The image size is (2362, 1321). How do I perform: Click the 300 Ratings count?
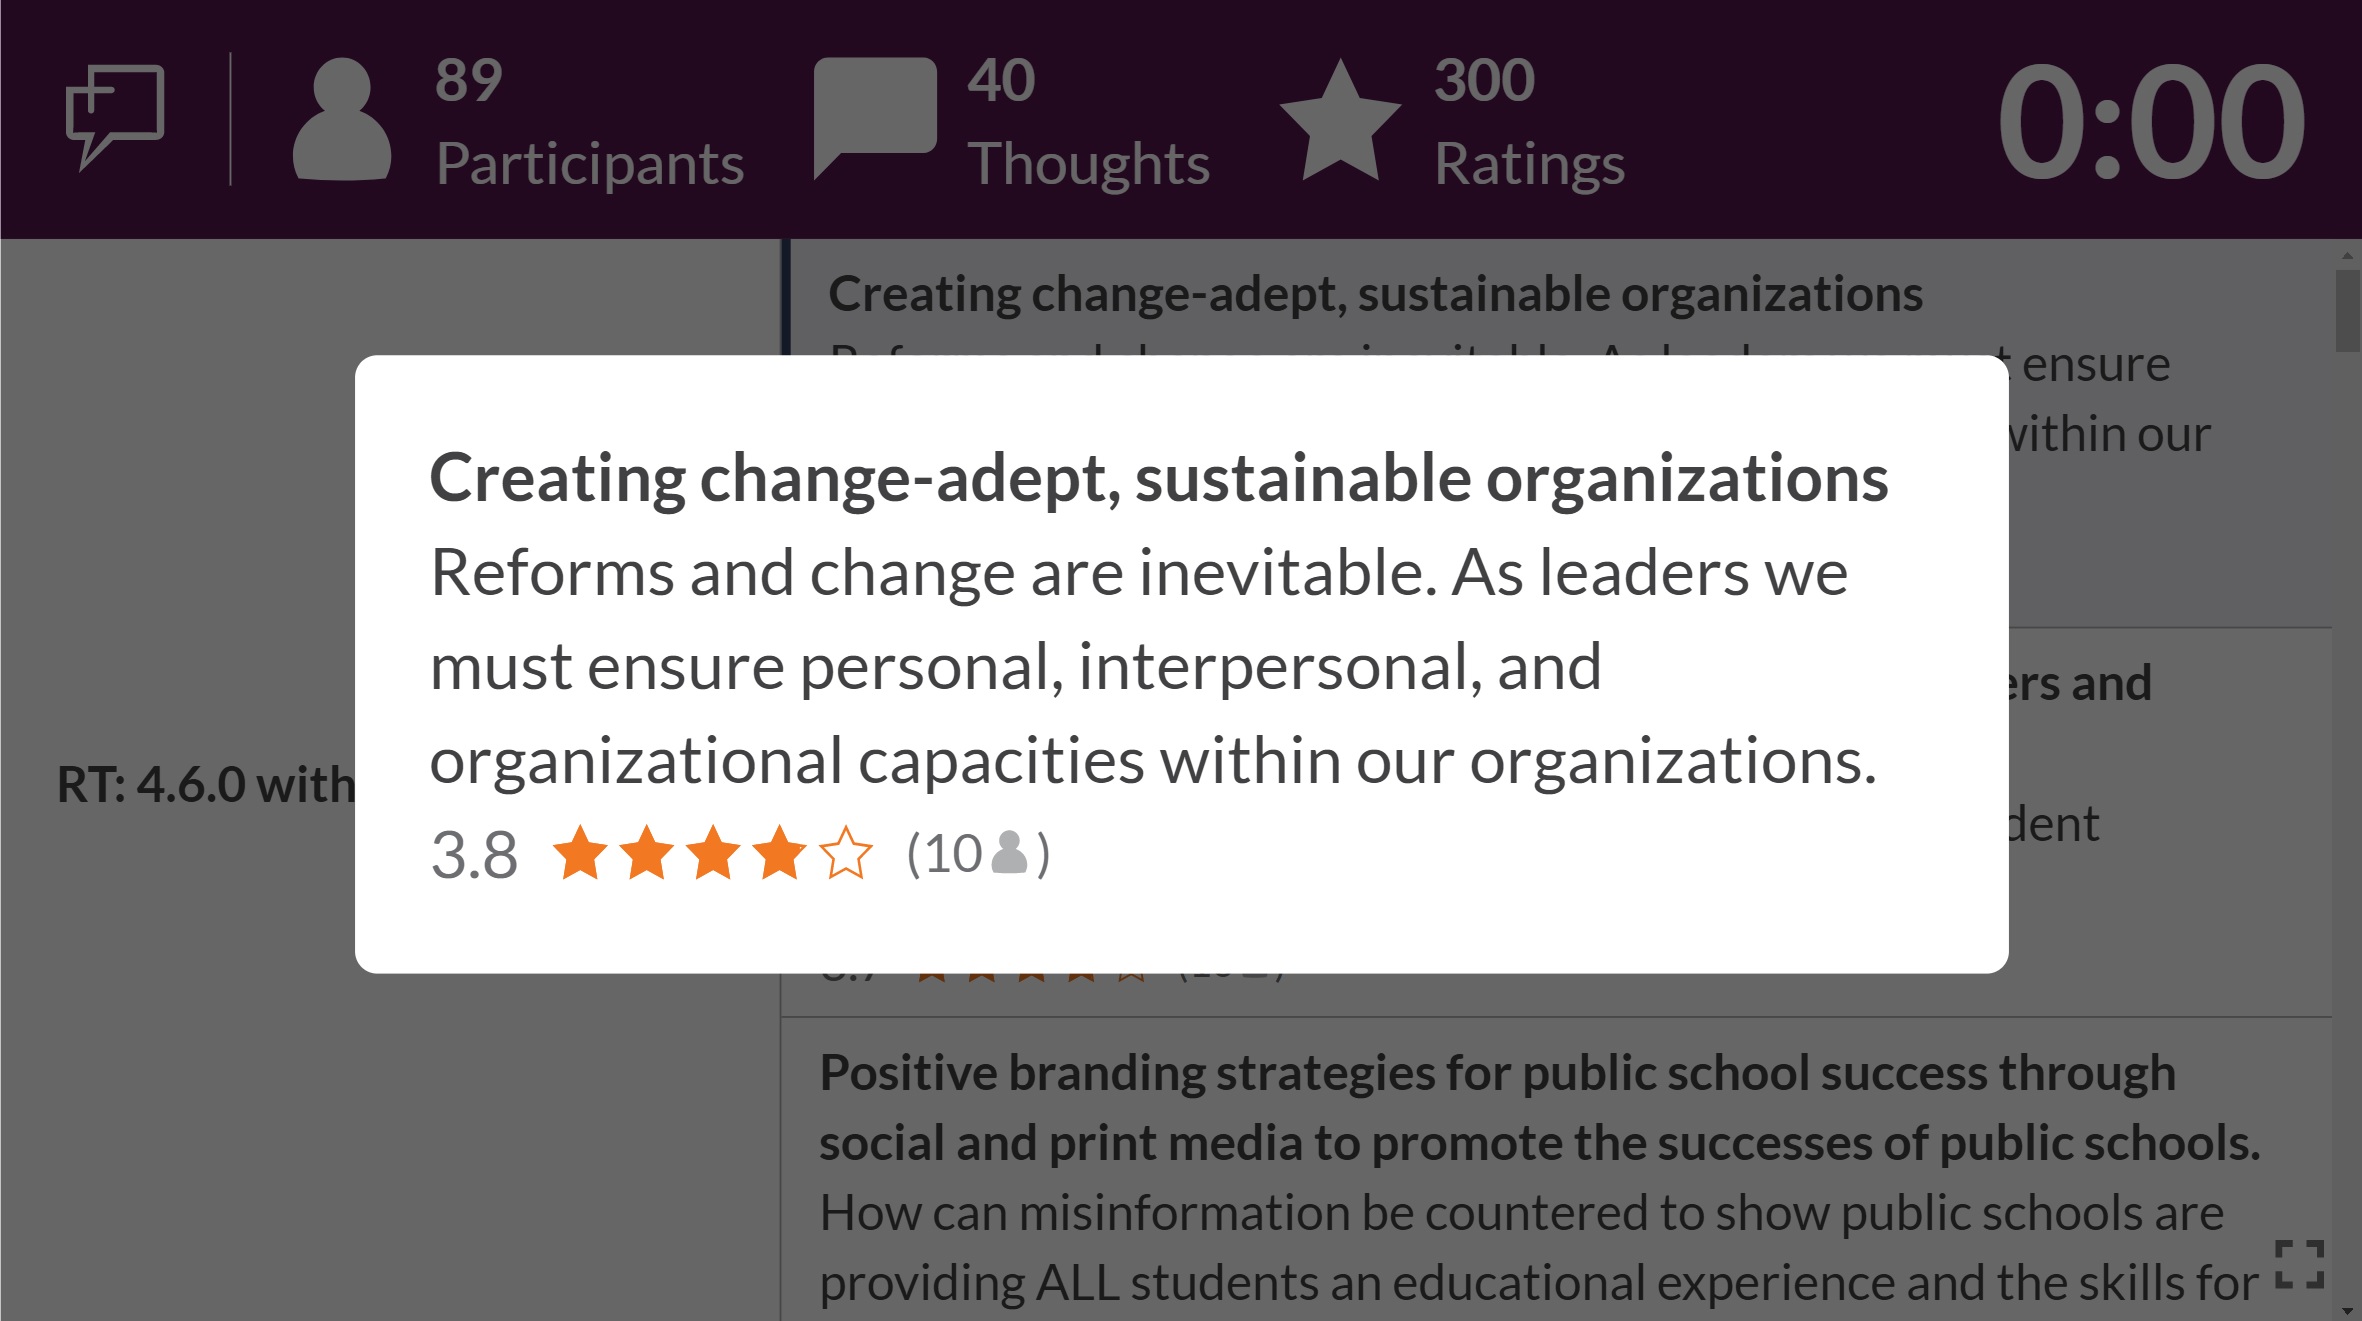point(1529,121)
